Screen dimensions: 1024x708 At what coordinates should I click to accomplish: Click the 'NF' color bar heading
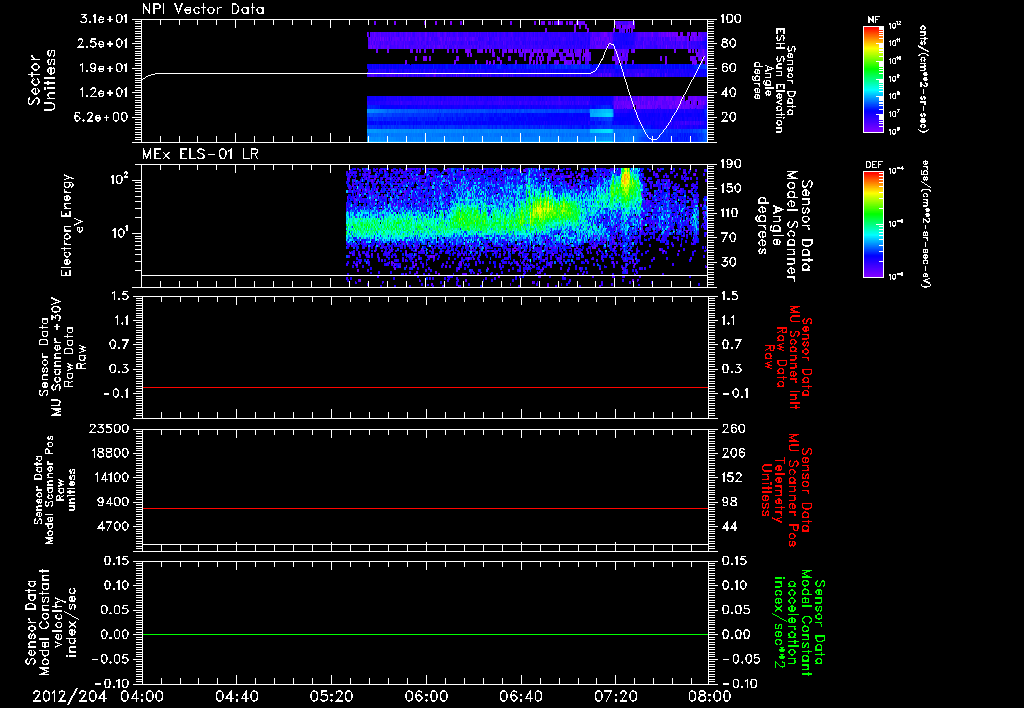873,20
